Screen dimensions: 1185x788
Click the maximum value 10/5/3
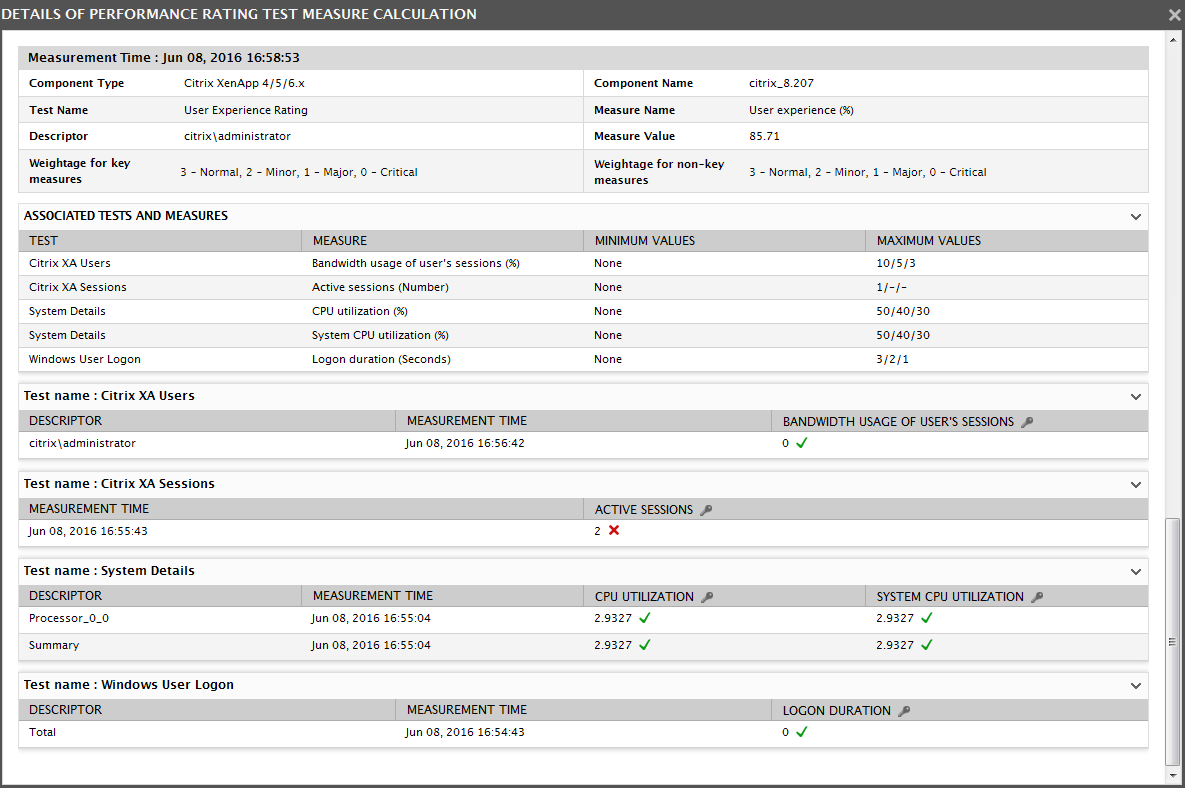(x=896, y=264)
